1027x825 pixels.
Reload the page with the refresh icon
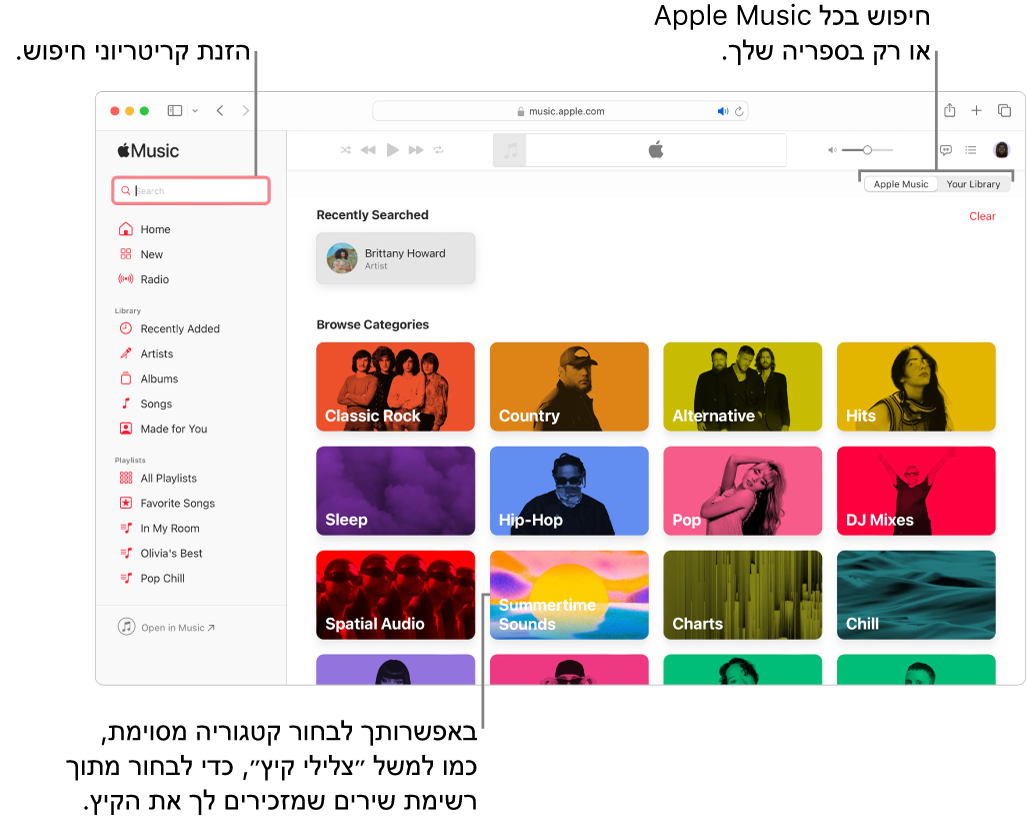point(739,111)
